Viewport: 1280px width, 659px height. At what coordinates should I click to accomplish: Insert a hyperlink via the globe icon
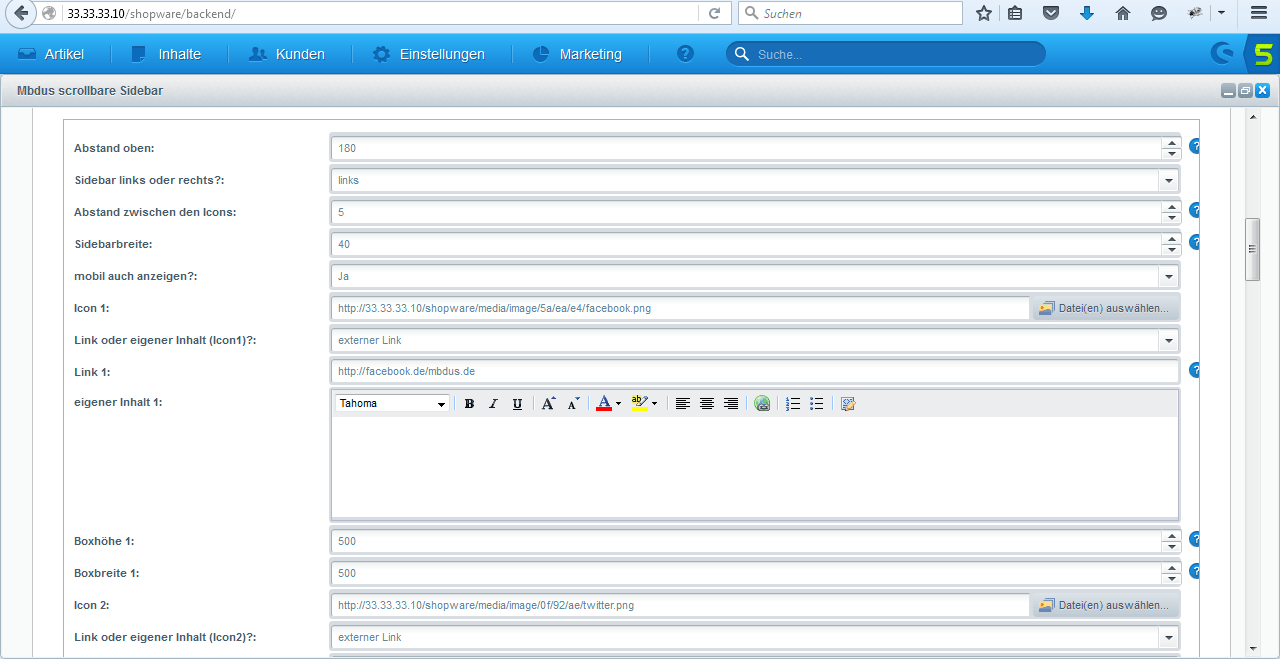pos(762,403)
